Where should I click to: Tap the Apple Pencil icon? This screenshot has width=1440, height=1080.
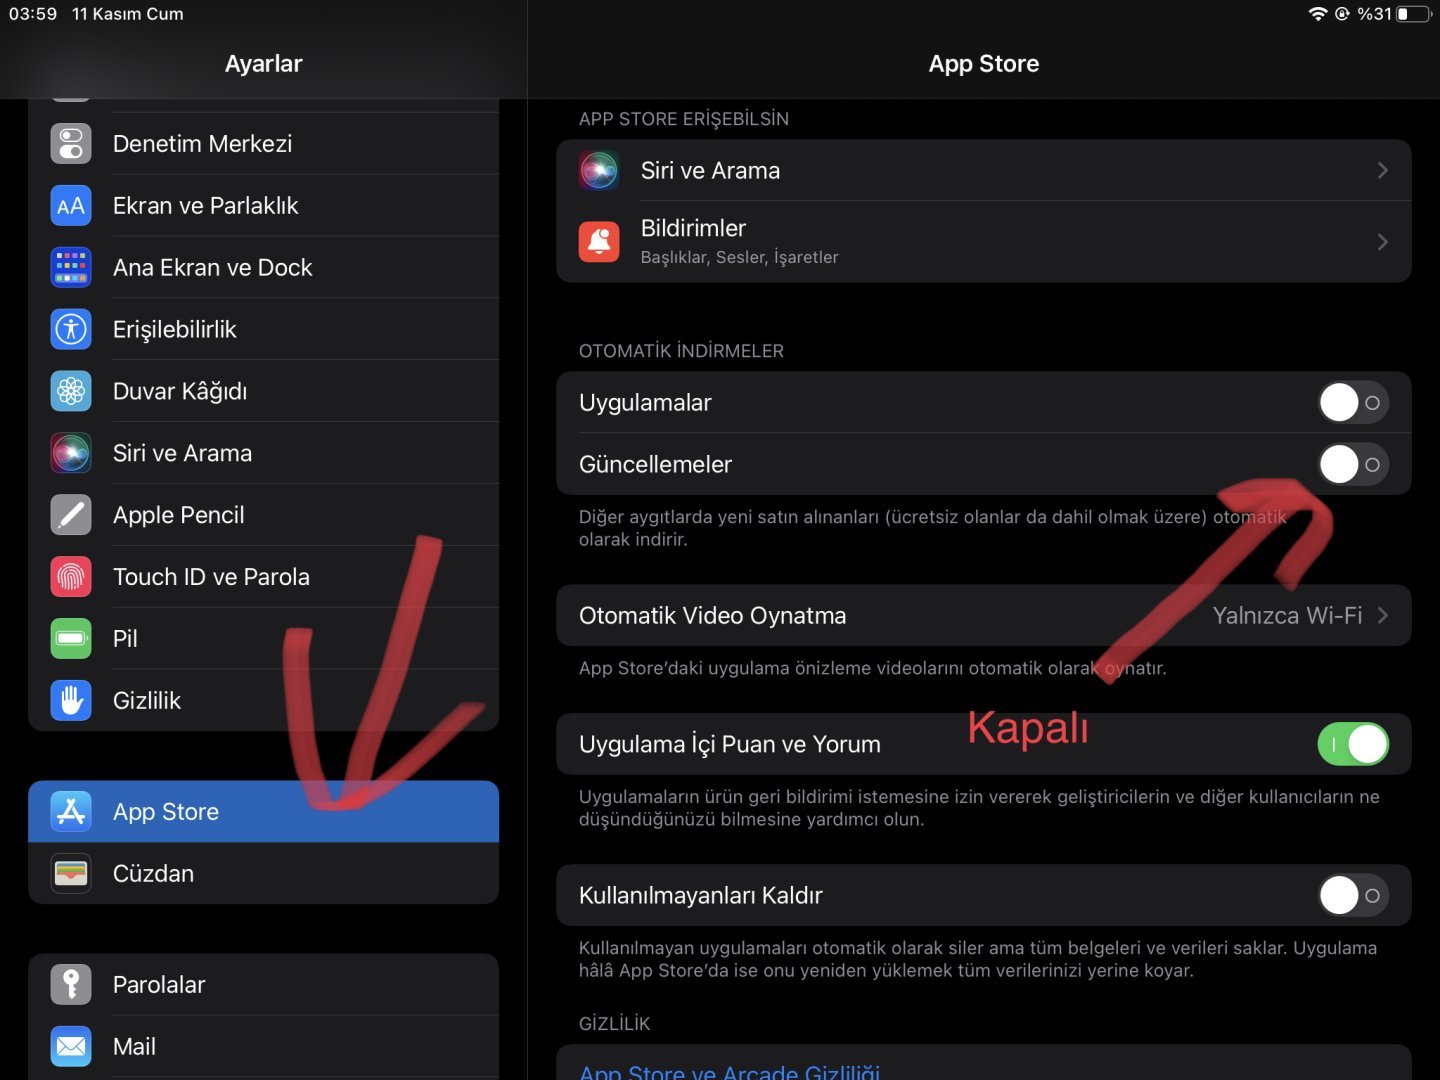tap(71, 515)
